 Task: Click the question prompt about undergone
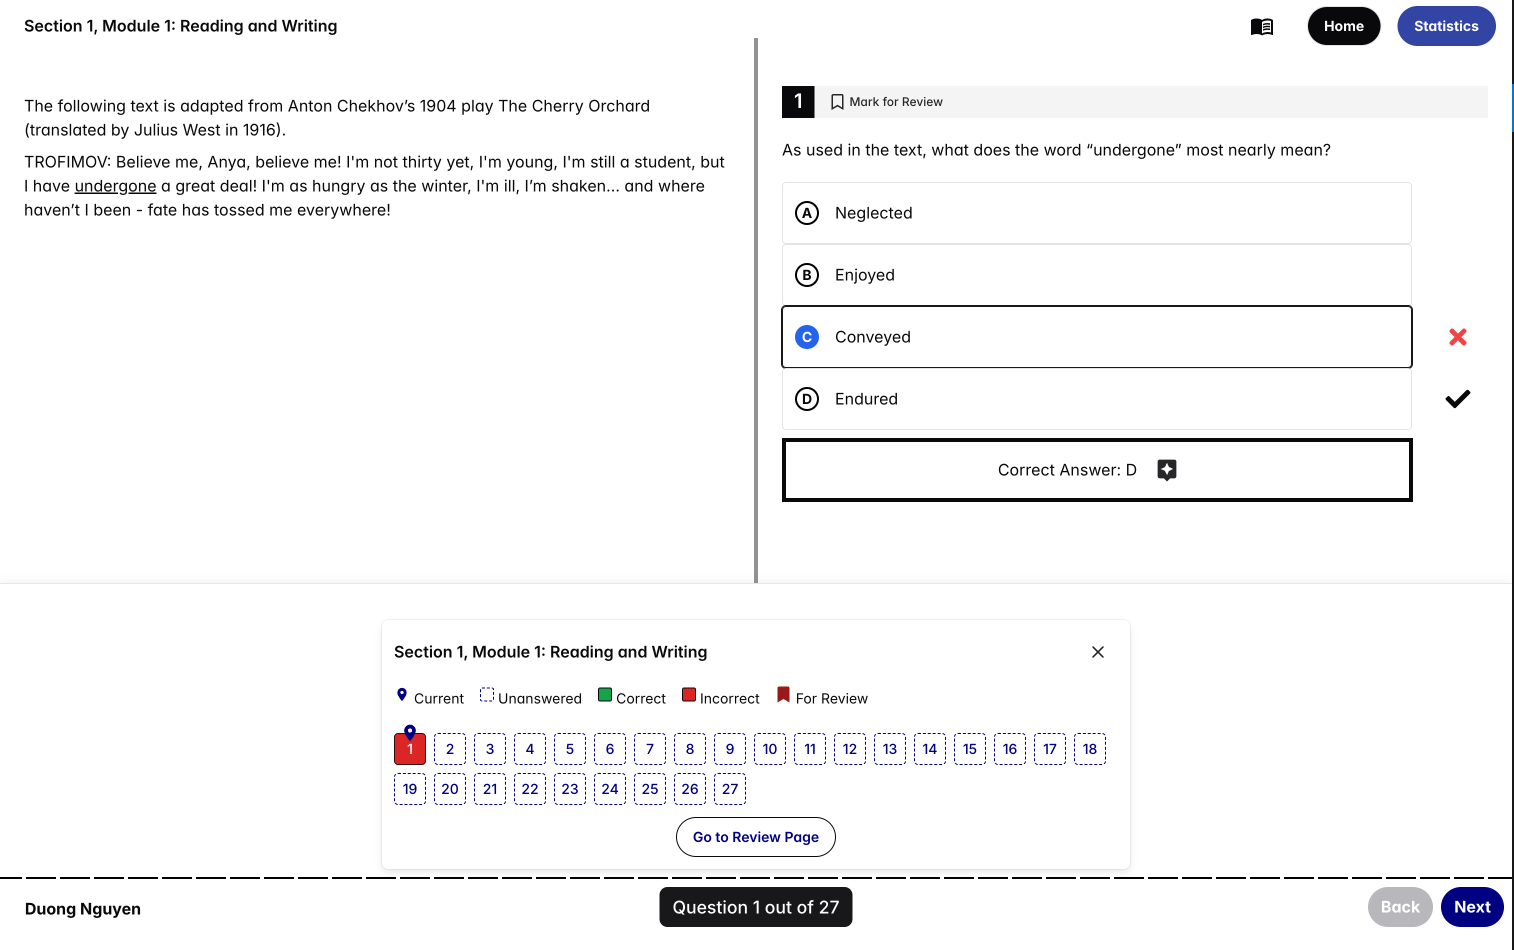coord(1056,150)
